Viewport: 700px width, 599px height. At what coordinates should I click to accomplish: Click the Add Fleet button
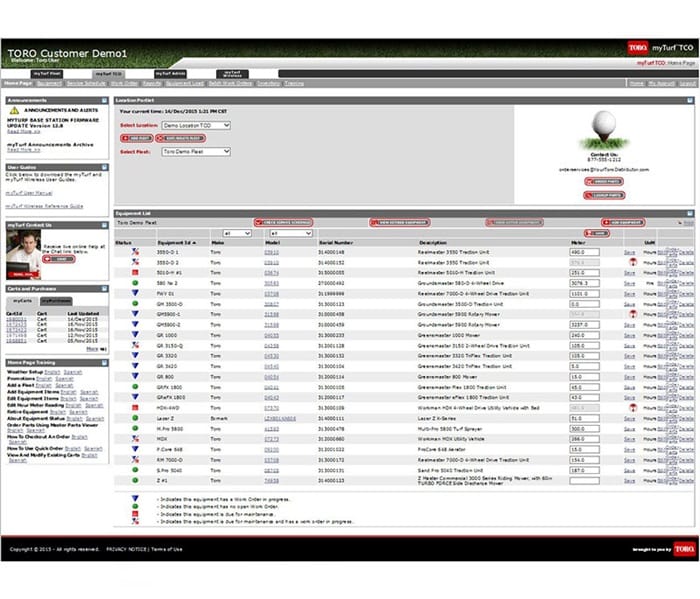[x=137, y=138]
